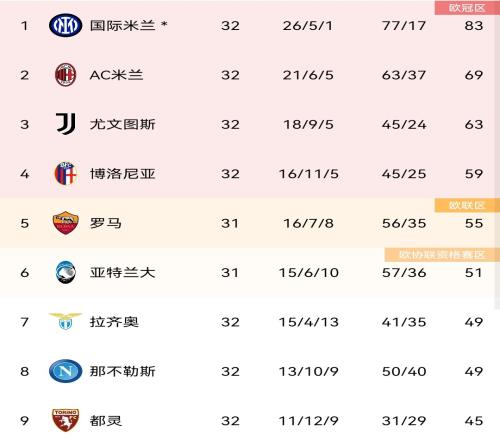Click Roma's 16/7/8 record

point(308,223)
